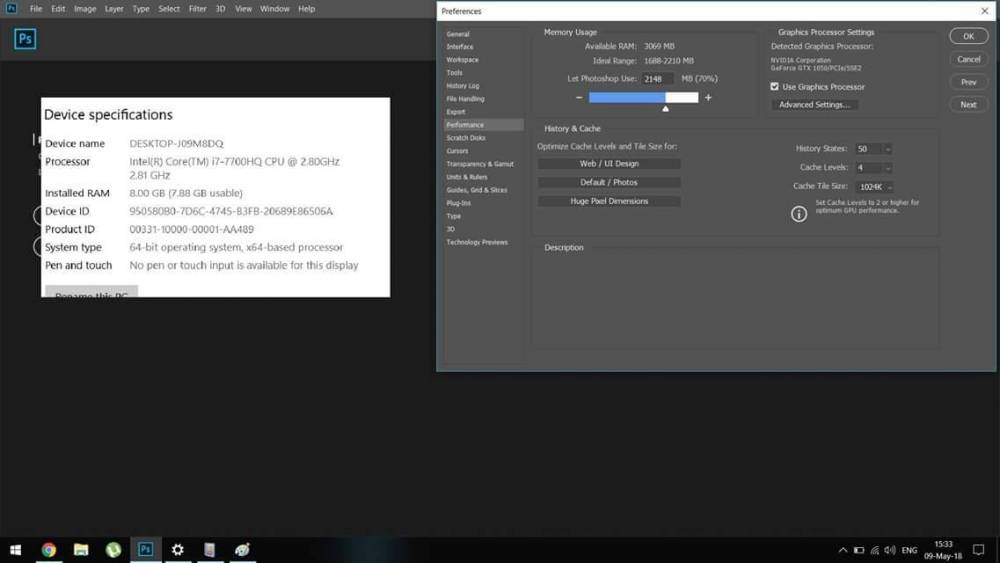The width and height of the screenshot is (1000, 563).
Task: Open the Action Center notification icon
Action: 978,550
